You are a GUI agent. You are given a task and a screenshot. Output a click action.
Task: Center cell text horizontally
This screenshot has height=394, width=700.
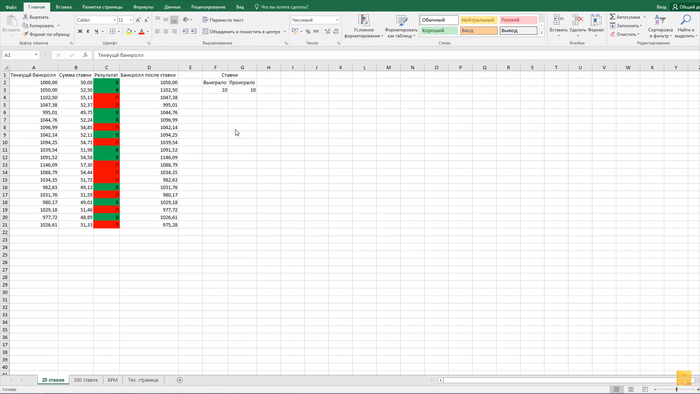click(x=166, y=32)
